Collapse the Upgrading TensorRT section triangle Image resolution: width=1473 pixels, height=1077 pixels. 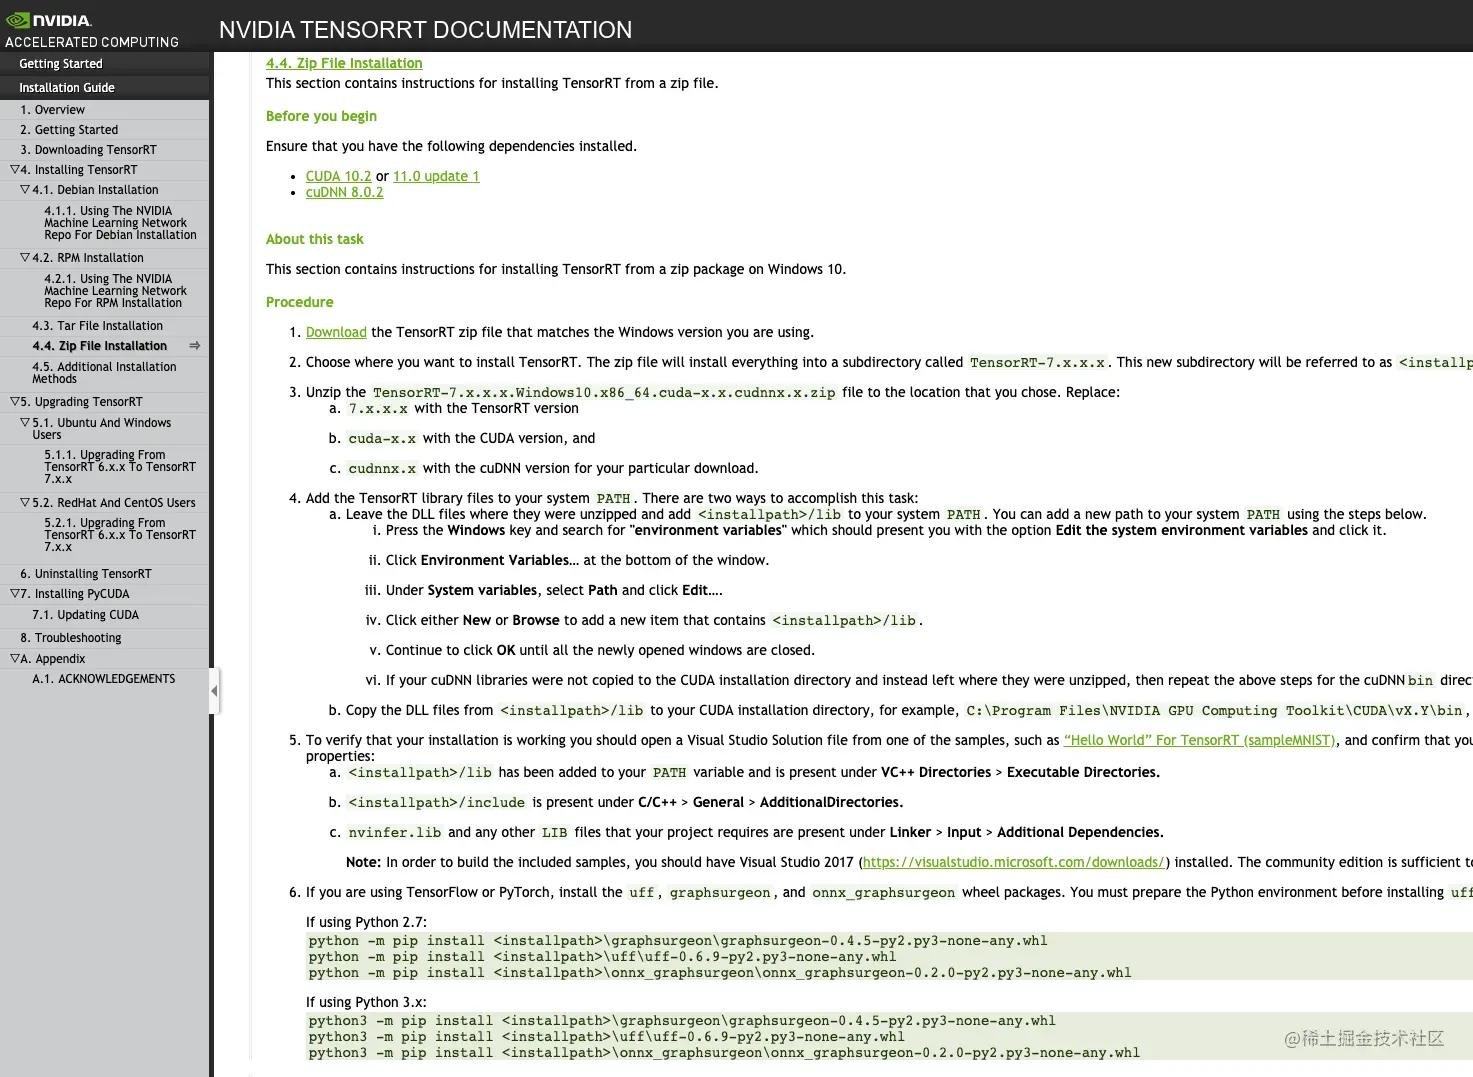tap(15, 402)
